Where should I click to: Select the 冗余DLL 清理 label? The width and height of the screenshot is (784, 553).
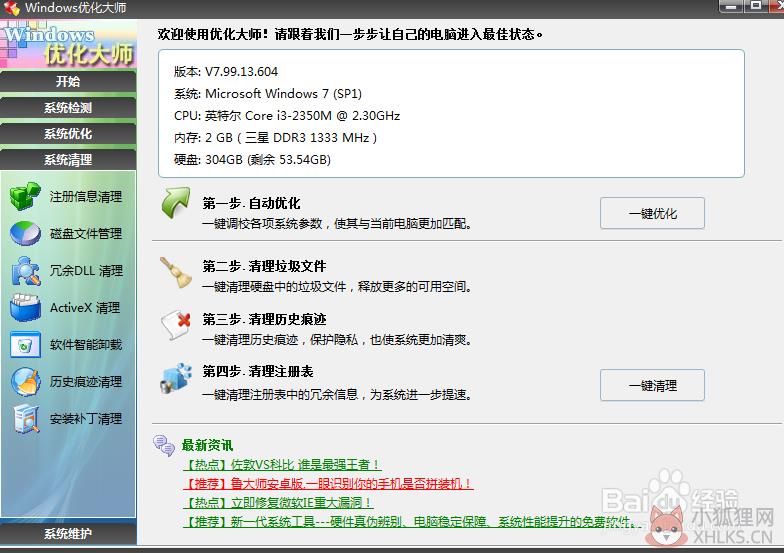point(86,270)
